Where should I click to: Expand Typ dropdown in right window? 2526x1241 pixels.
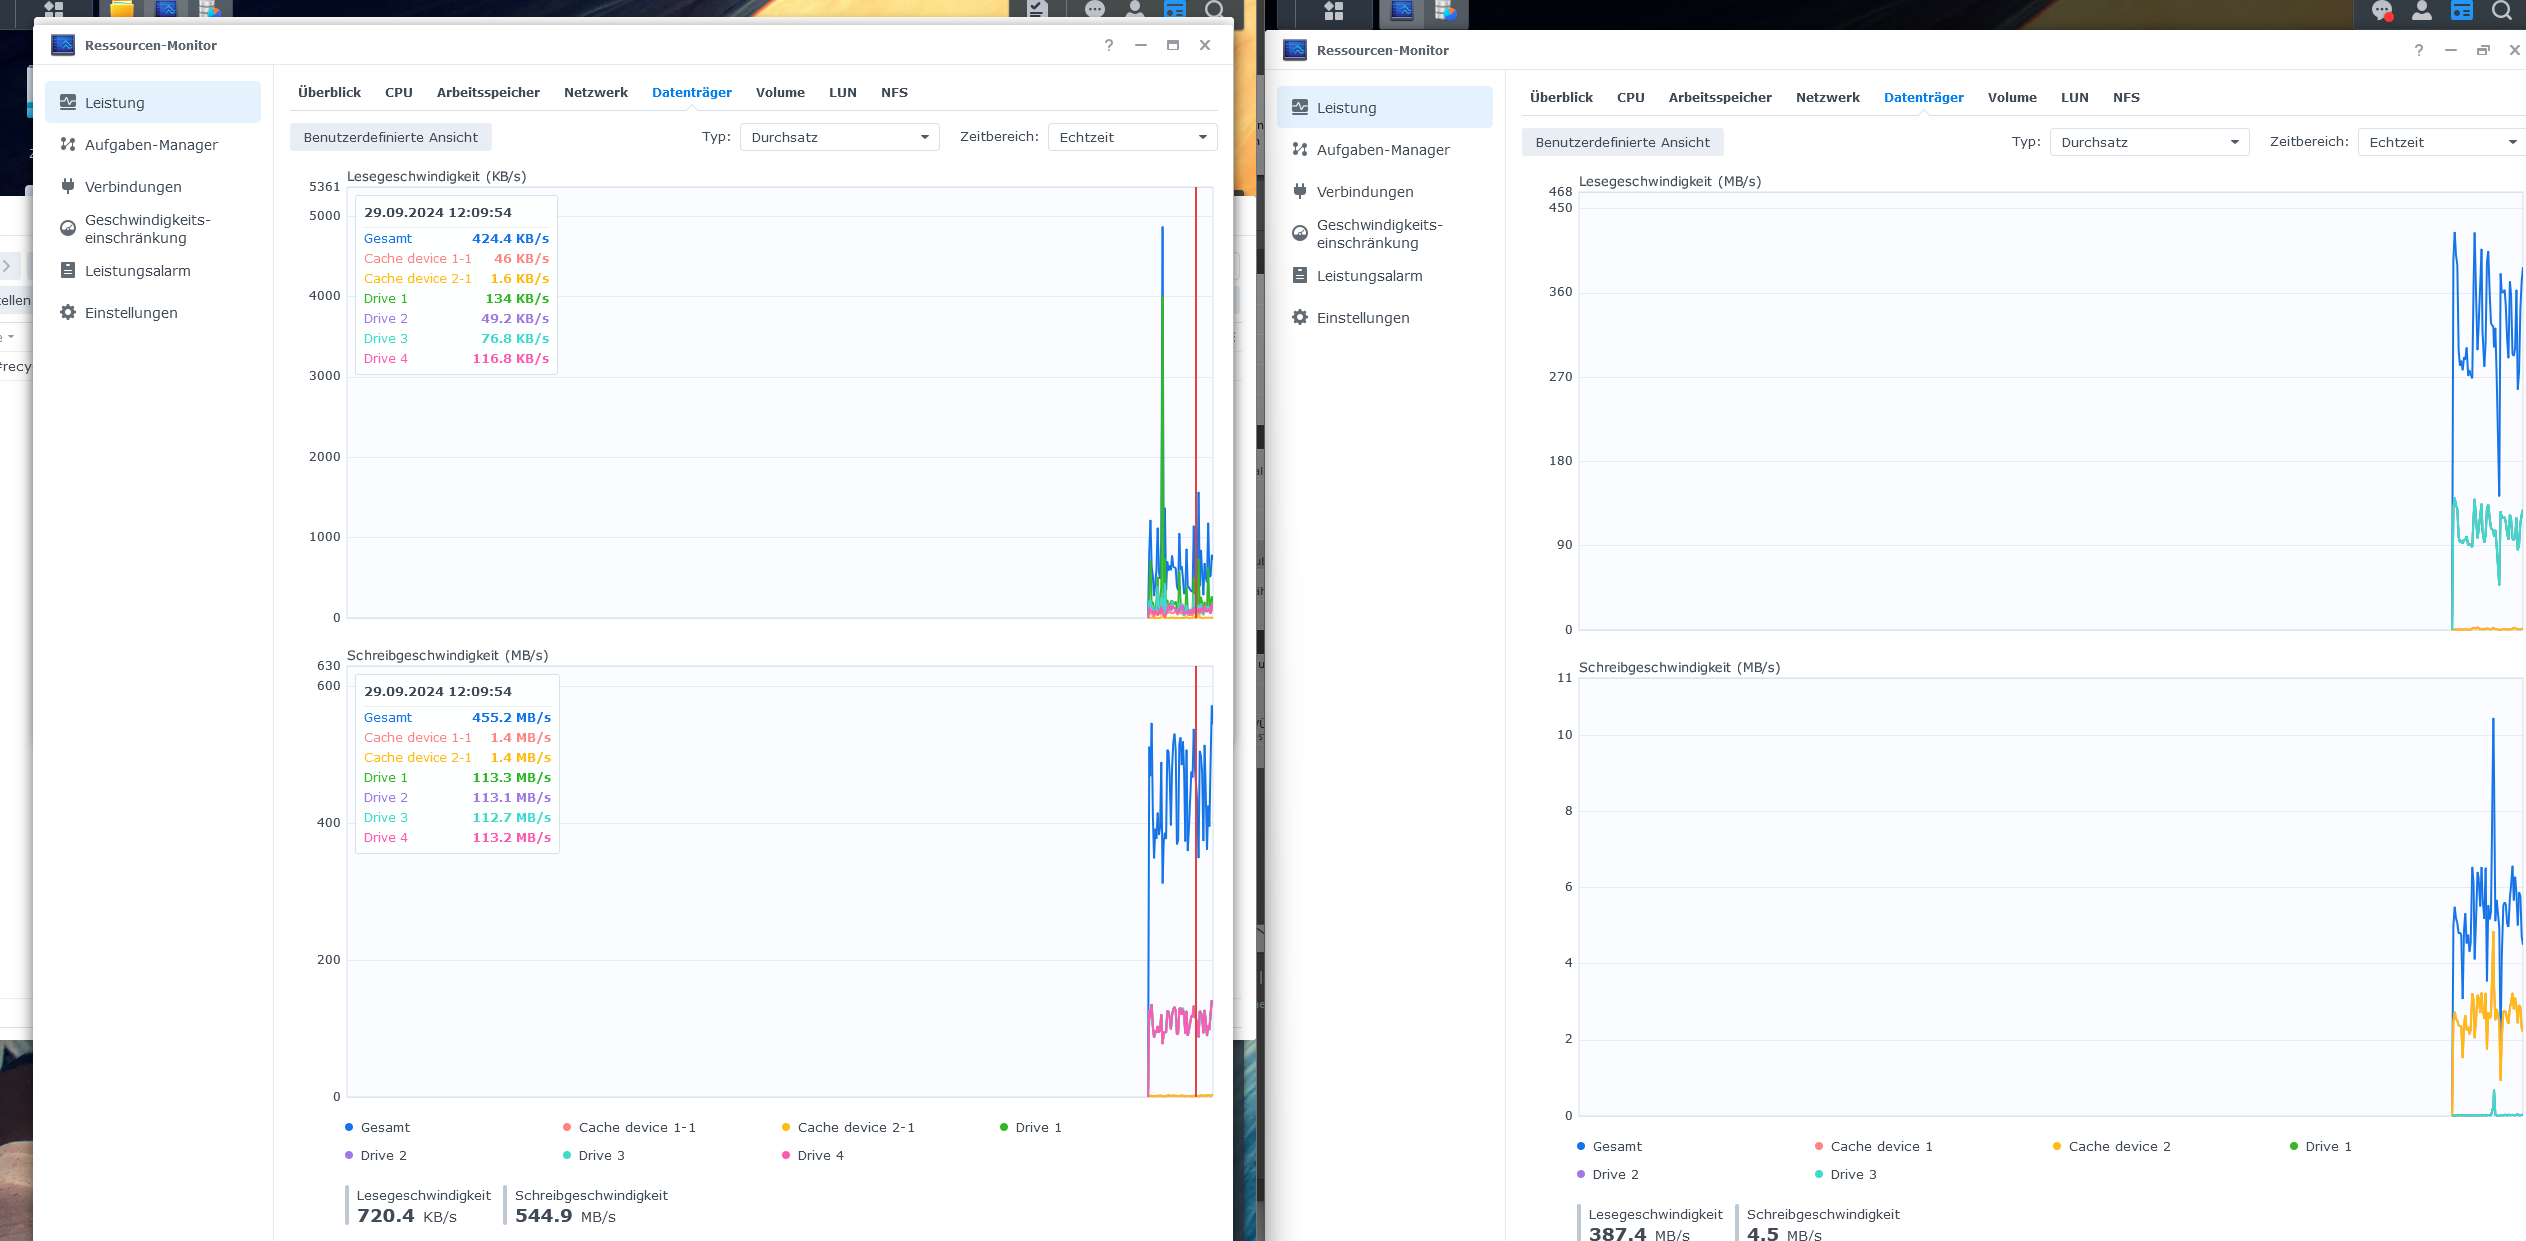pos(2148,142)
